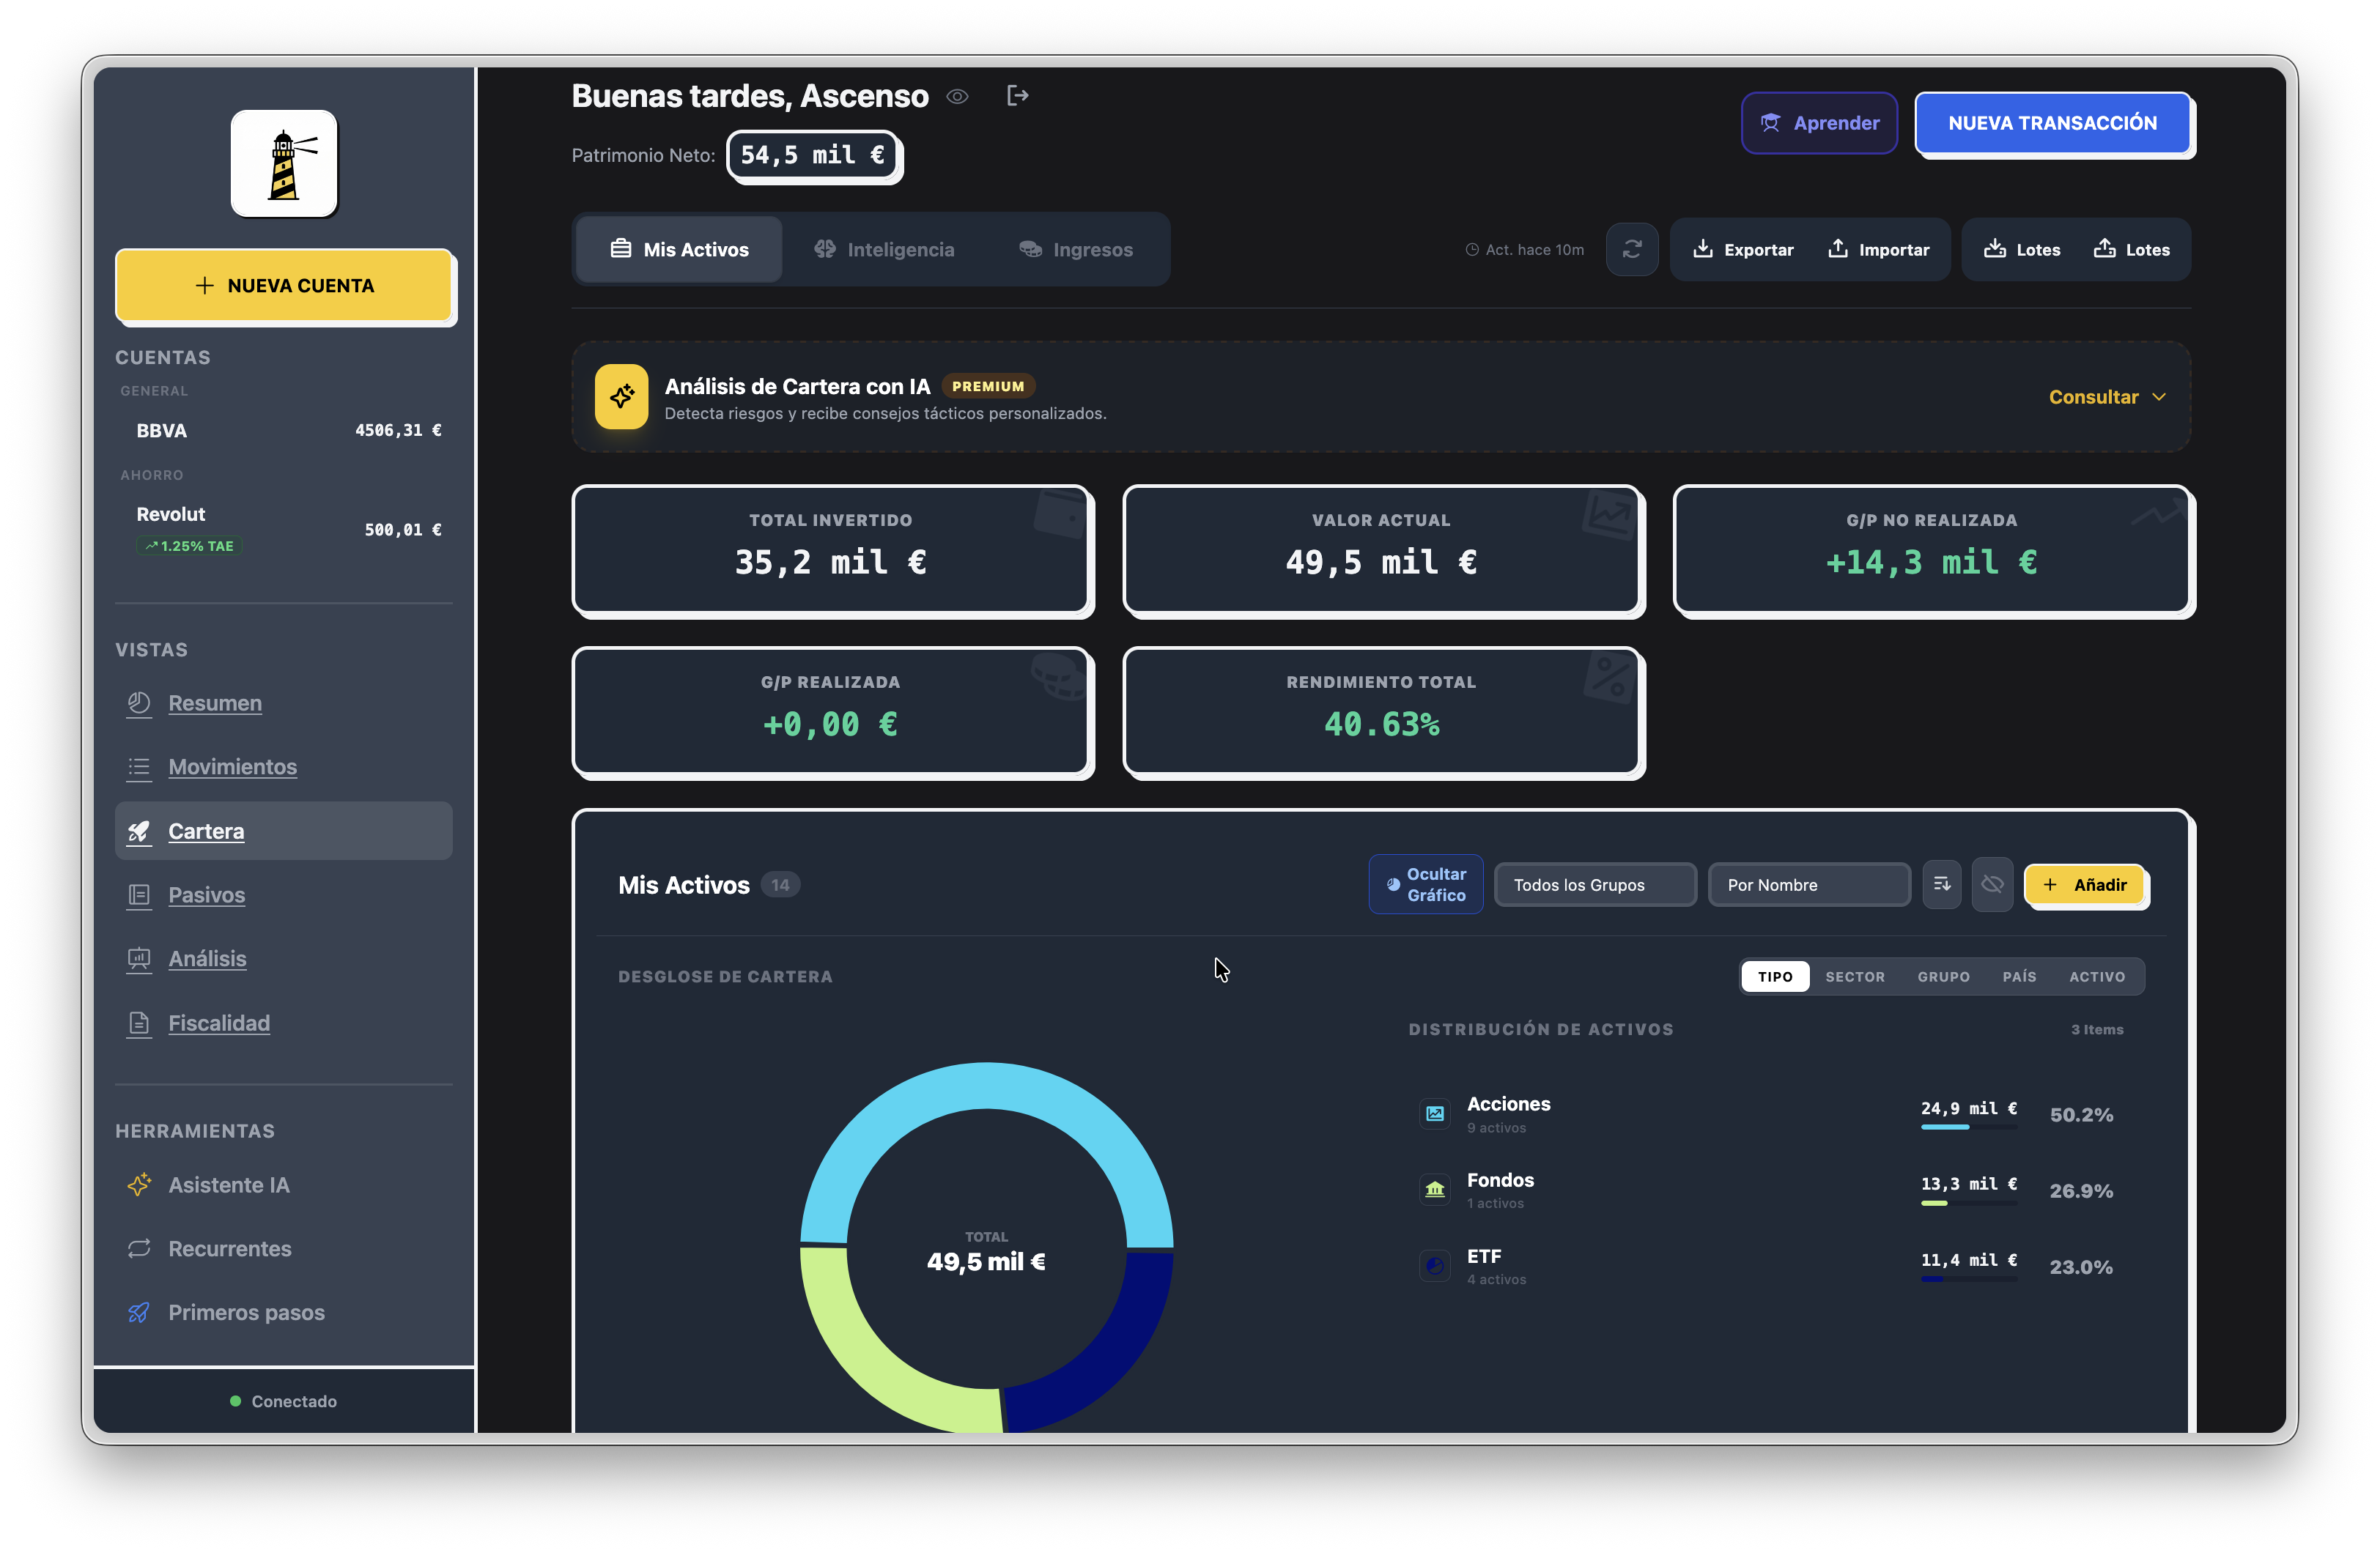This screenshot has width=2380, height=1553.
Task: Click the 14 count badge beside Mis Activos
Action: pos(780,885)
